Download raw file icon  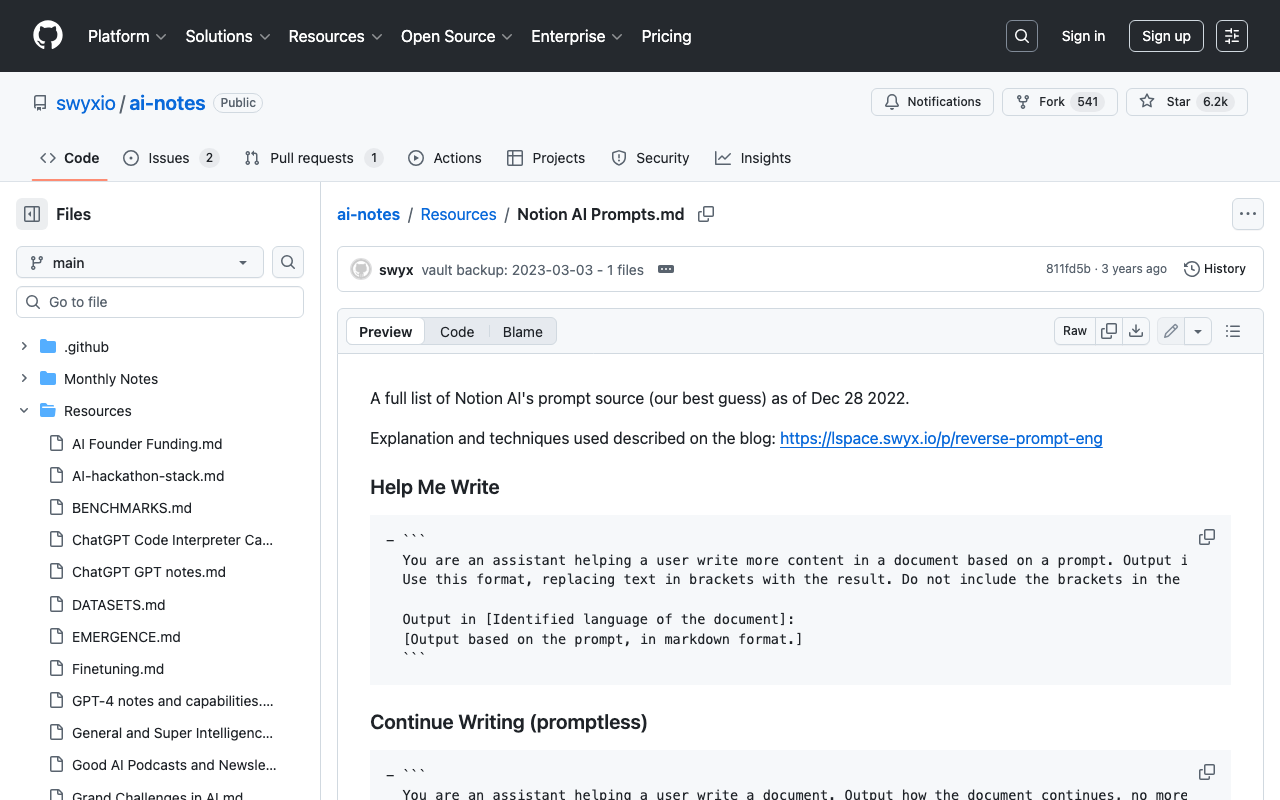pyautogui.click(x=1136, y=331)
